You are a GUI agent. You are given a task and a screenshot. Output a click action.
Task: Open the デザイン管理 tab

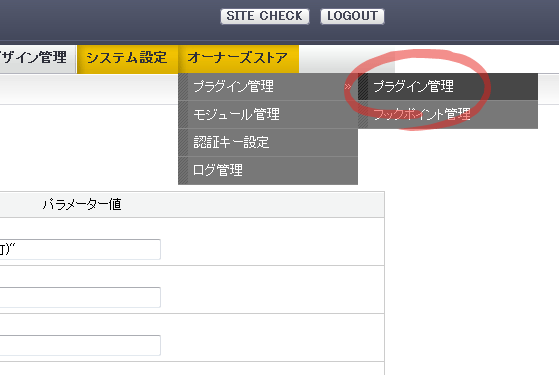click(38, 59)
